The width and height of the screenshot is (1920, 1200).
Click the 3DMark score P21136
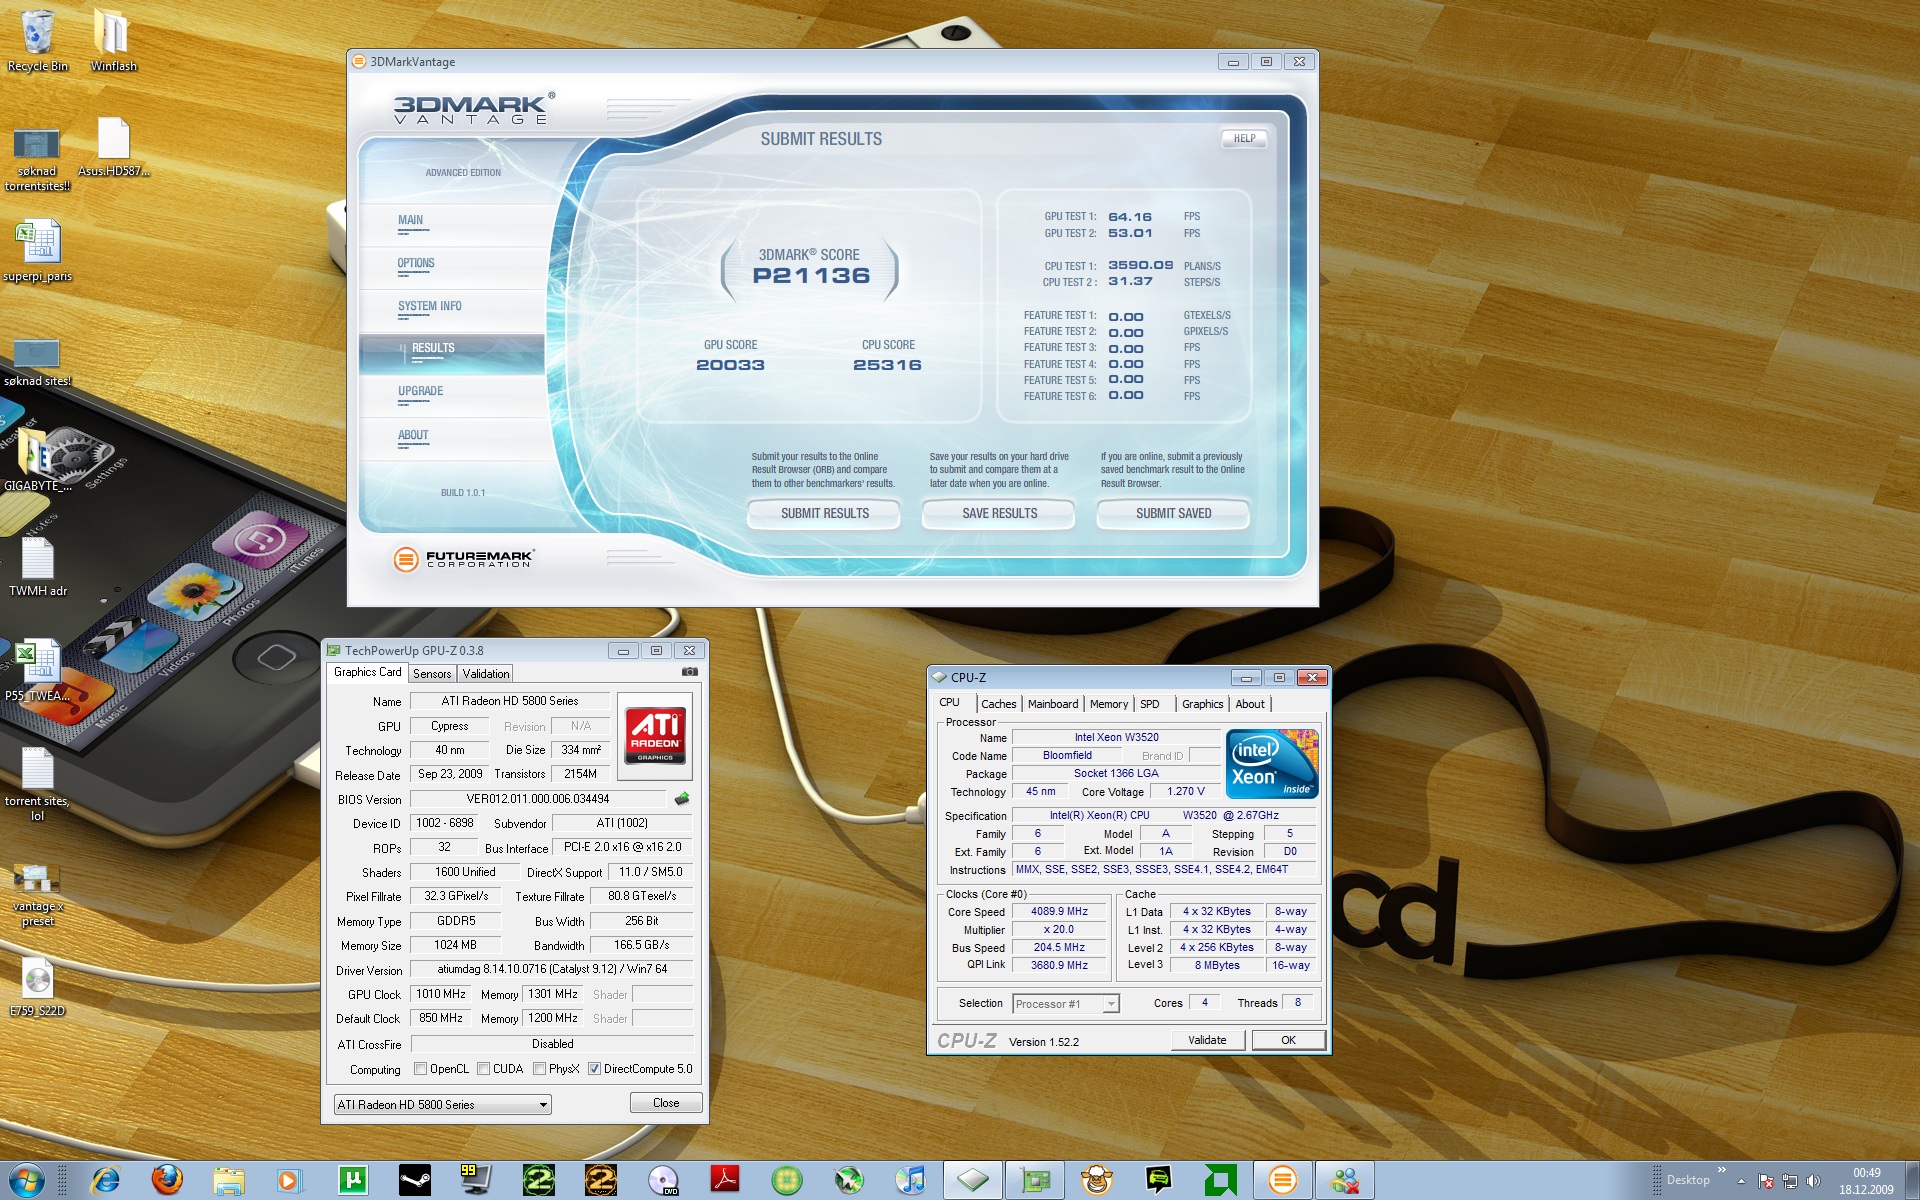(x=811, y=276)
